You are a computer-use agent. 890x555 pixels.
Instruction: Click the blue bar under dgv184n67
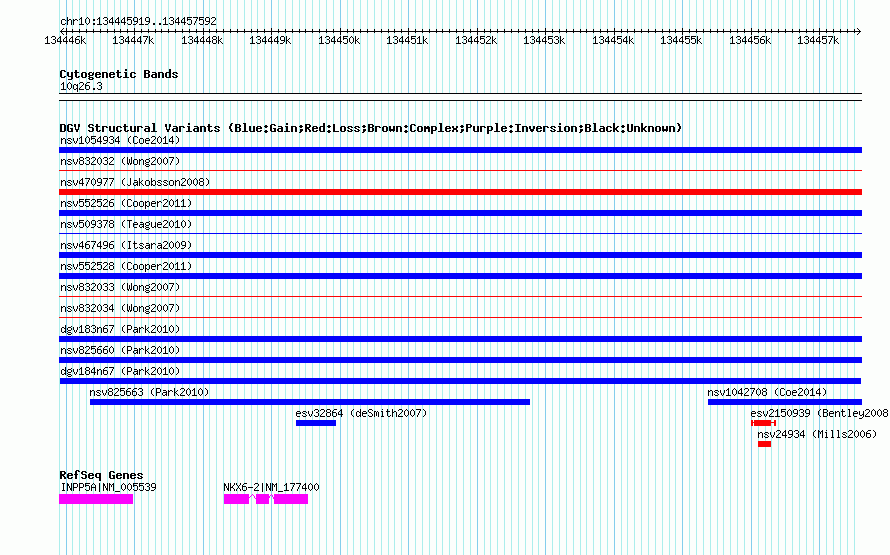(460, 381)
